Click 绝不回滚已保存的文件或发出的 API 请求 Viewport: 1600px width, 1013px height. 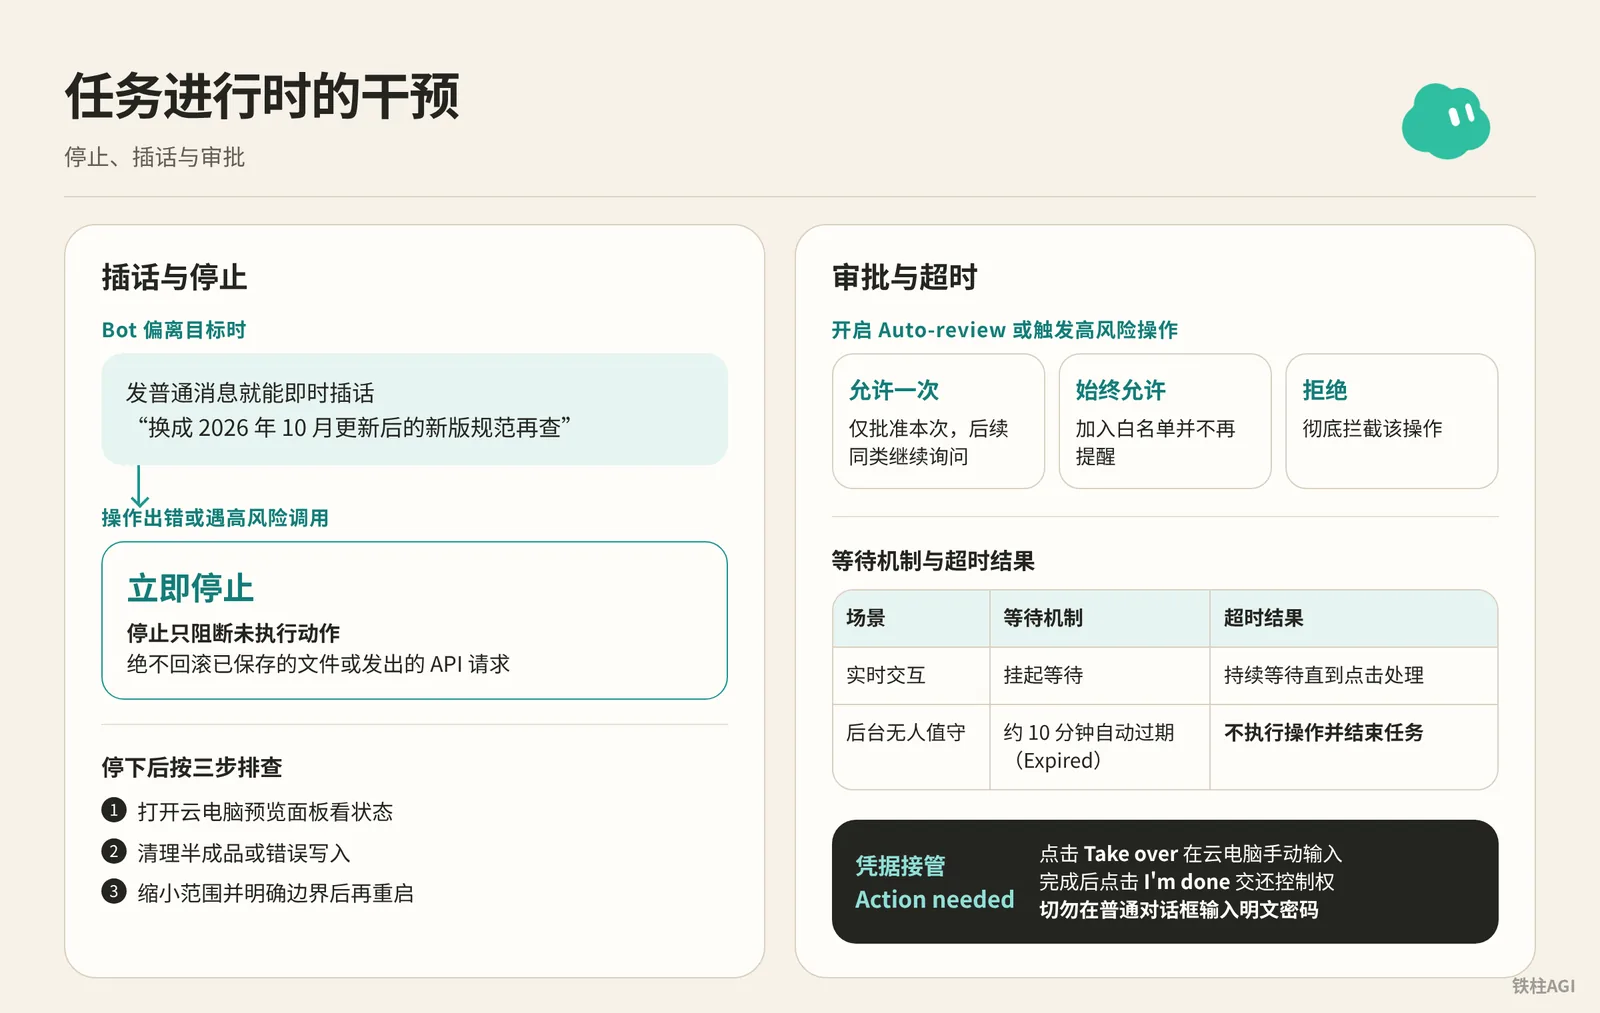coord(318,664)
